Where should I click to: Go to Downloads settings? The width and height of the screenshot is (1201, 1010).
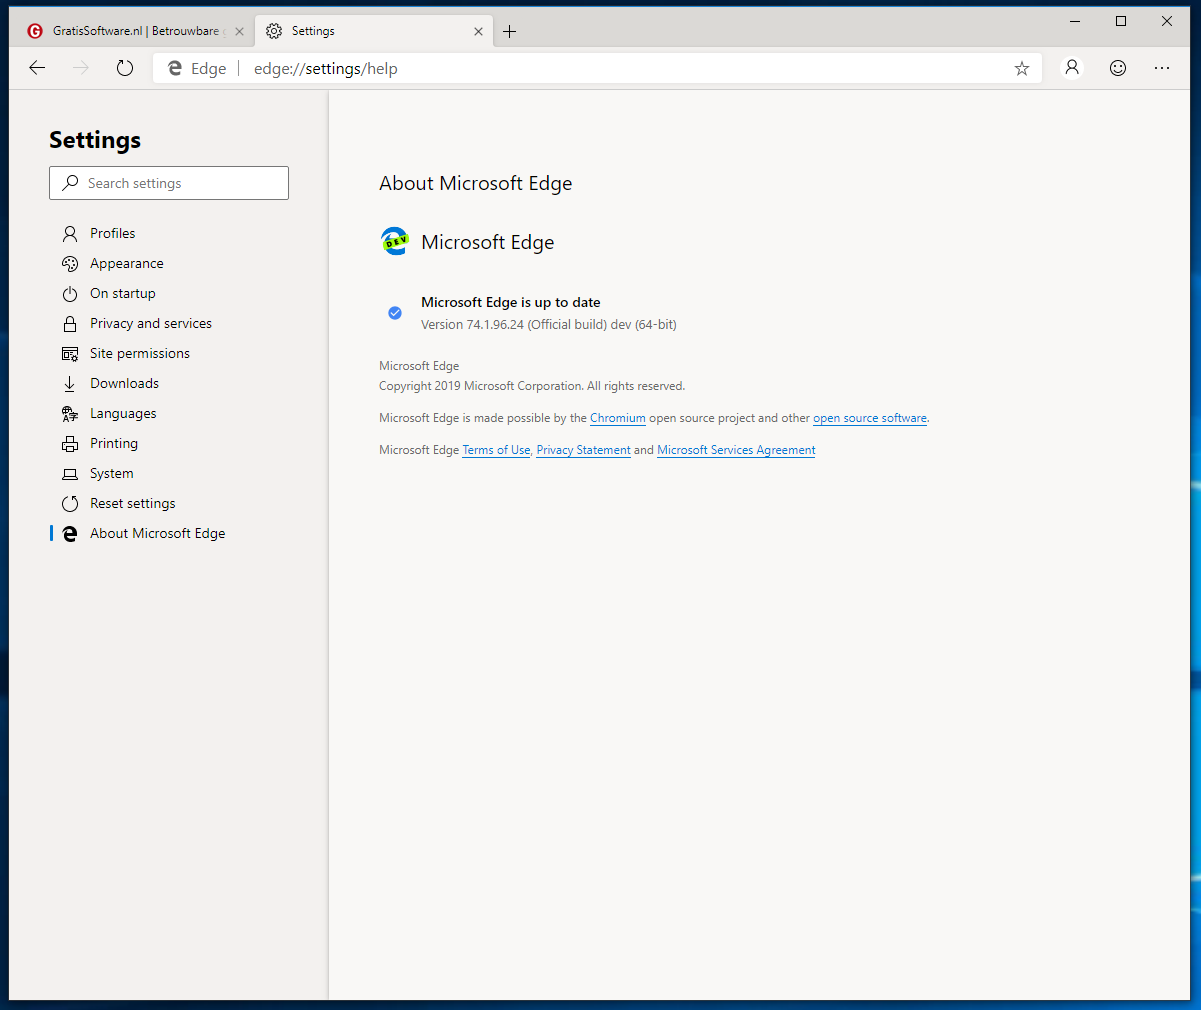click(x=124, y=383)
